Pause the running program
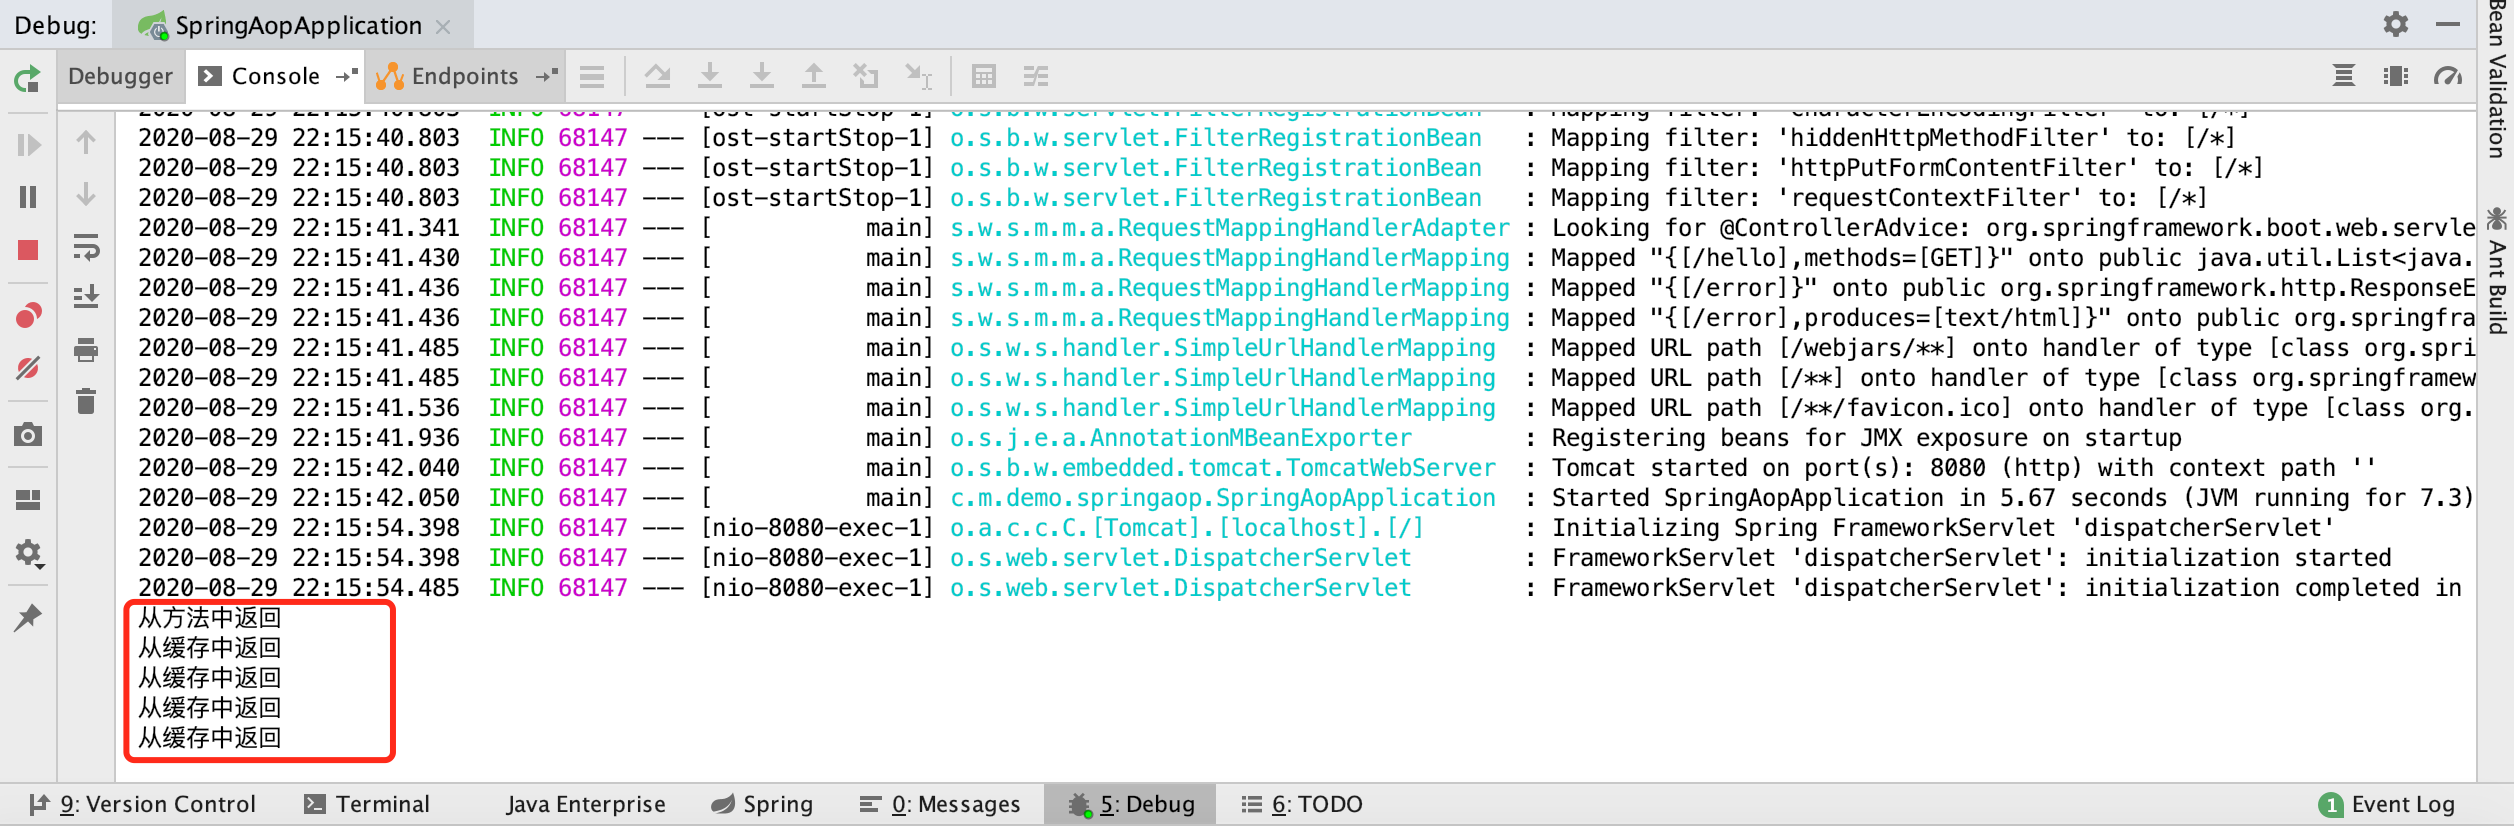 28,197
